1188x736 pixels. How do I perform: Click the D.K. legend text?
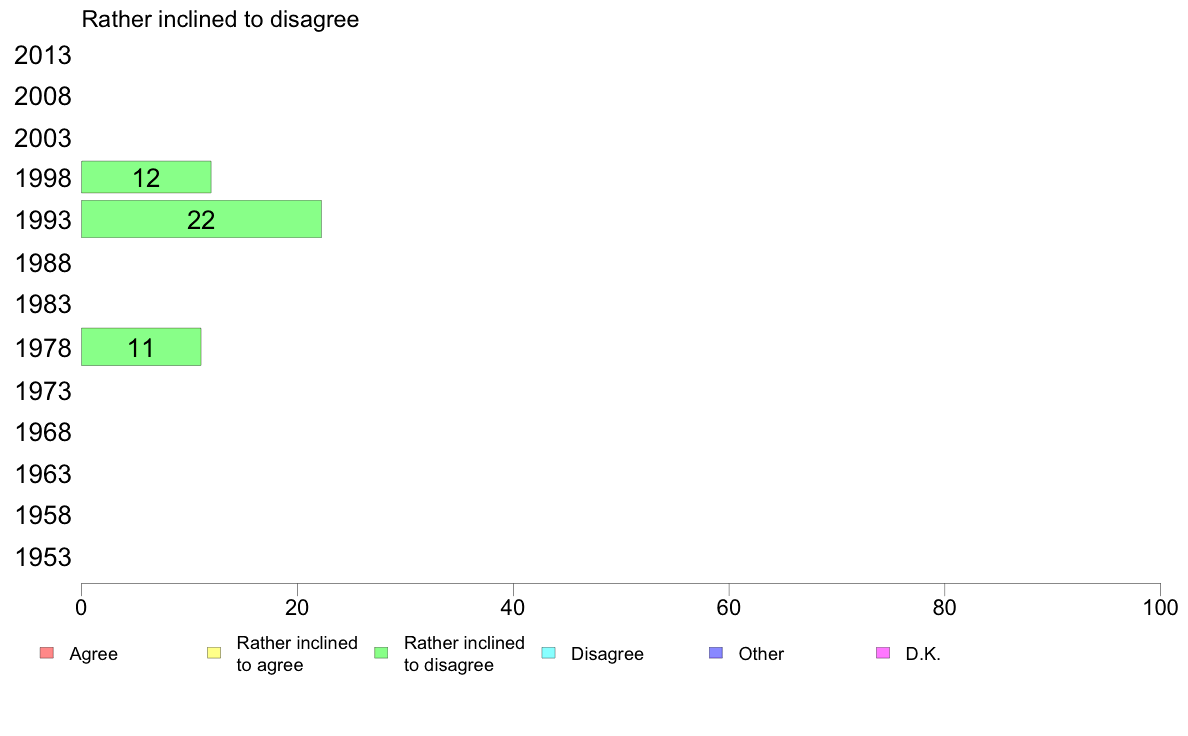(923, 654)
